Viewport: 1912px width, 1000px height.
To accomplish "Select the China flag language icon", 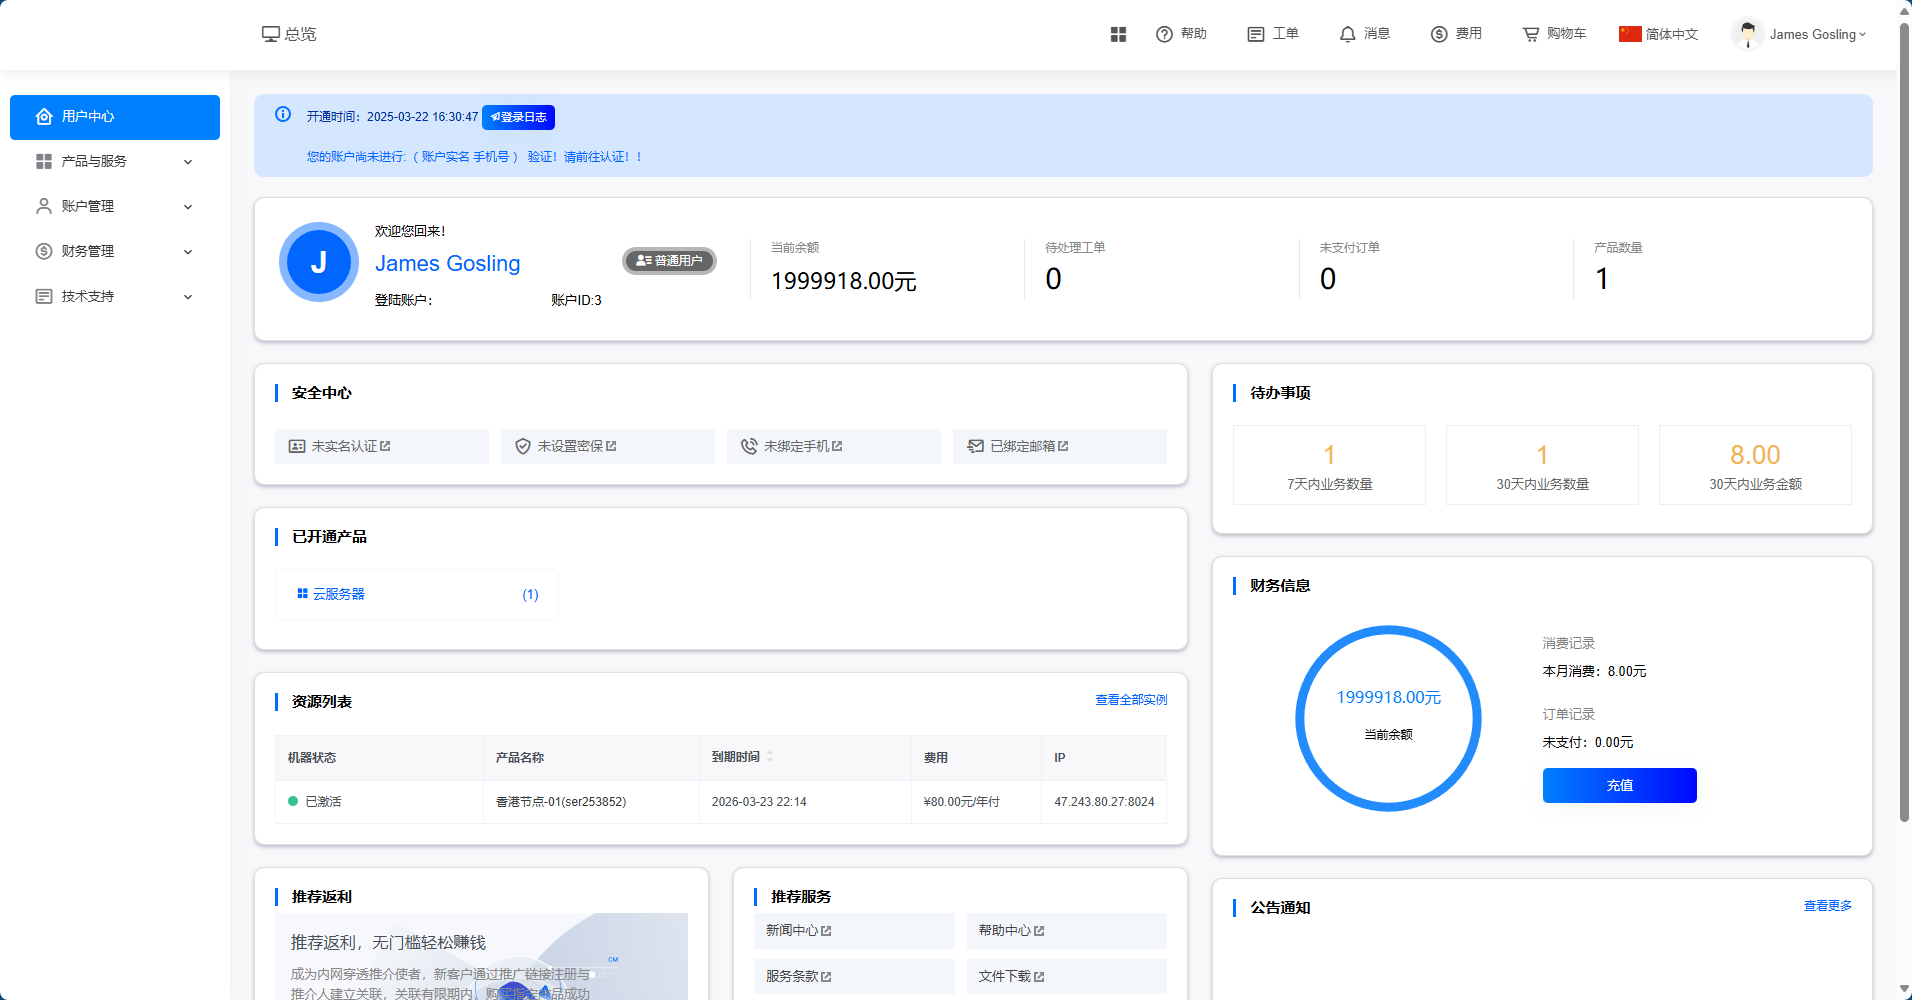I will 1630,34.
